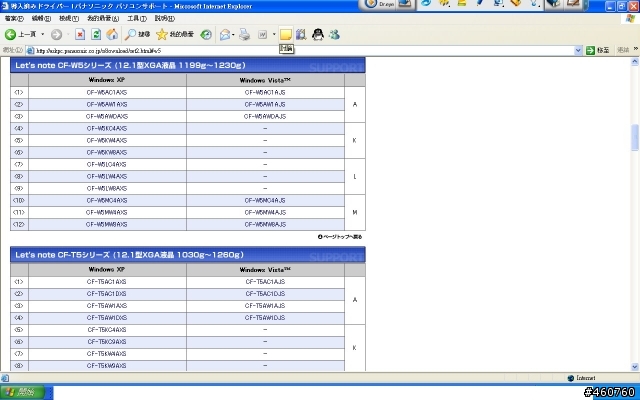This screenshot has width=640, height=400.
Task: Click the vertical scrollbar down arrow
Action: coord(635,367)
